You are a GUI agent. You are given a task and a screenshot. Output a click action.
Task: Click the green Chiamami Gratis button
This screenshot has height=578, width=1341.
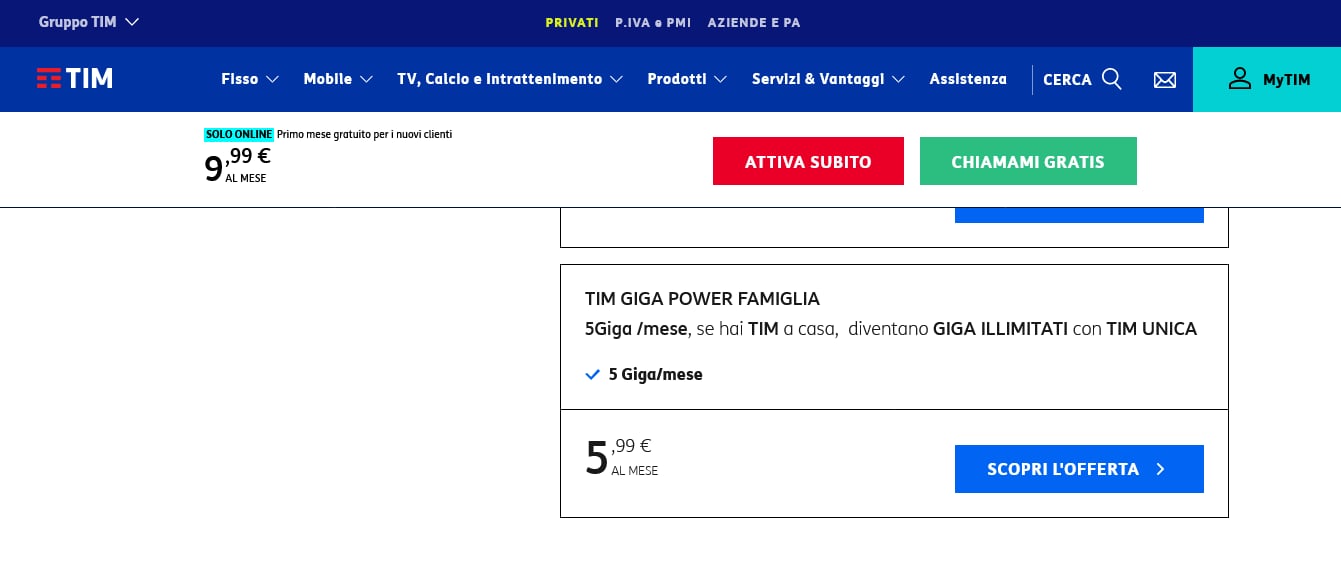pos(1028,161)
